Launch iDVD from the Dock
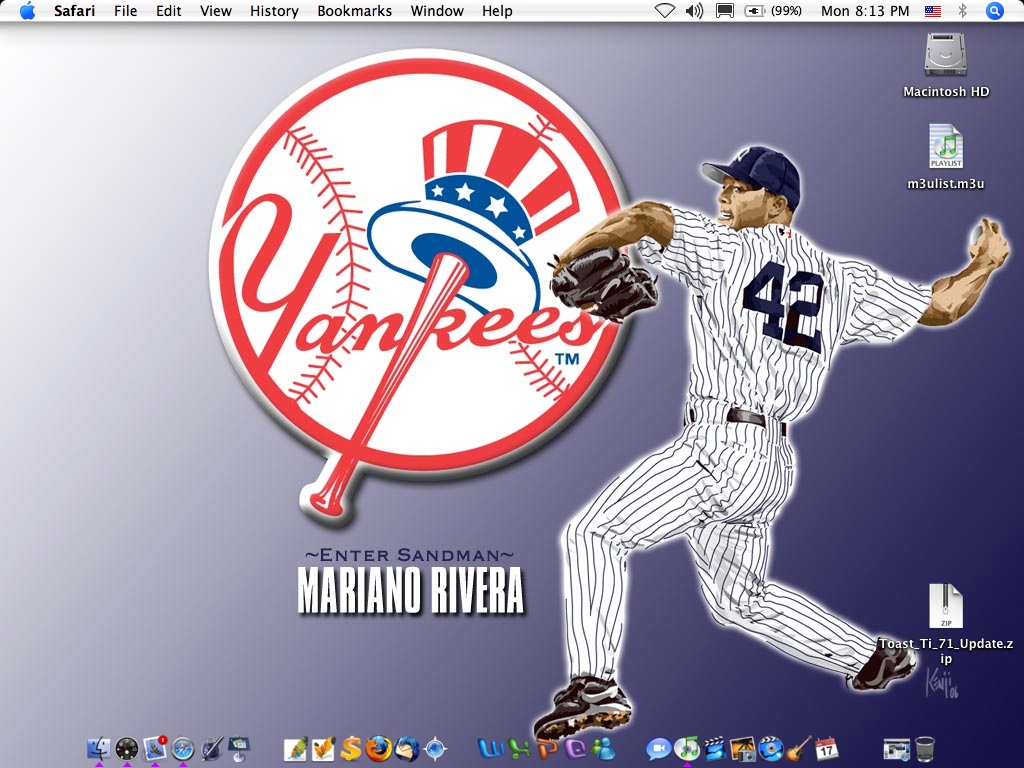 pyautogui.click(x=771, y=748)
